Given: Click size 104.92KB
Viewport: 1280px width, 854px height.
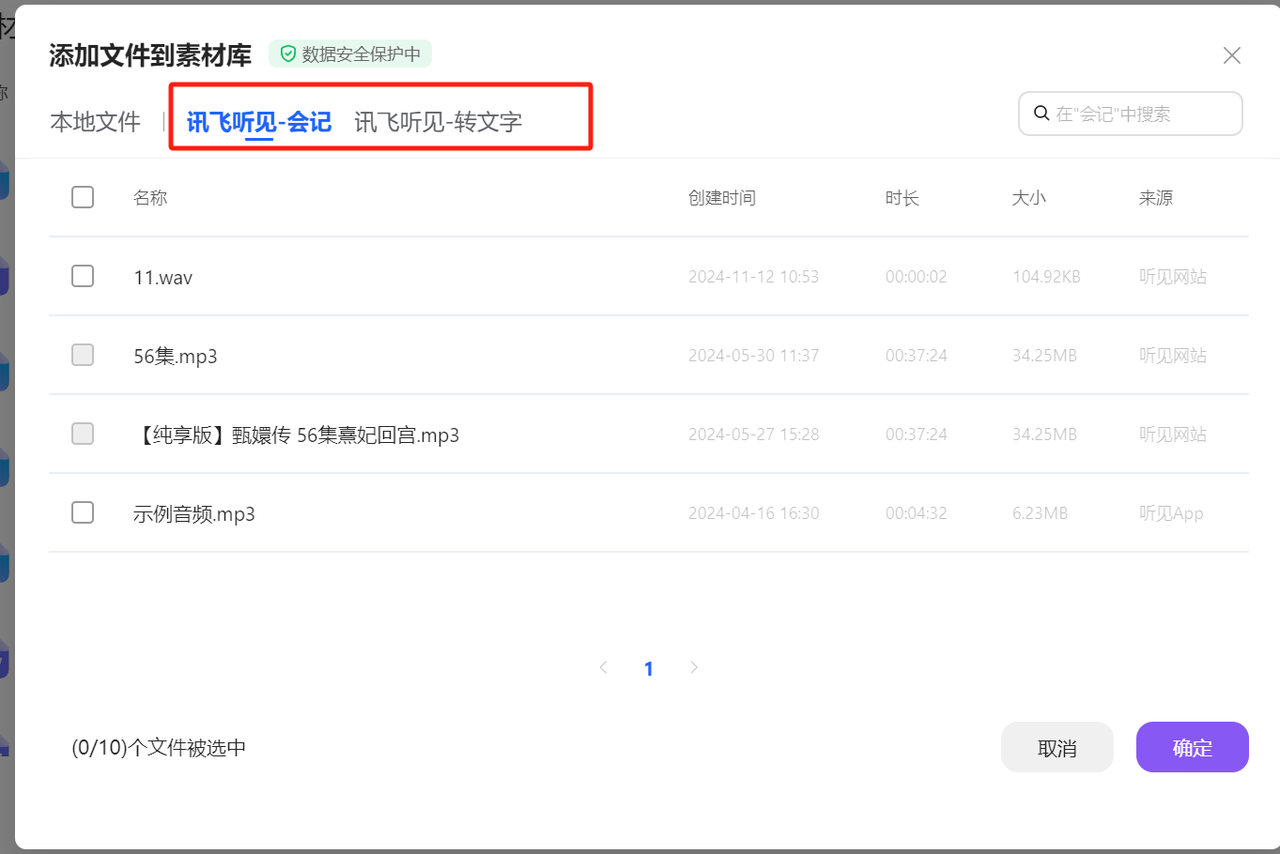Looking at the screenshot, I should pos(1046,277).
